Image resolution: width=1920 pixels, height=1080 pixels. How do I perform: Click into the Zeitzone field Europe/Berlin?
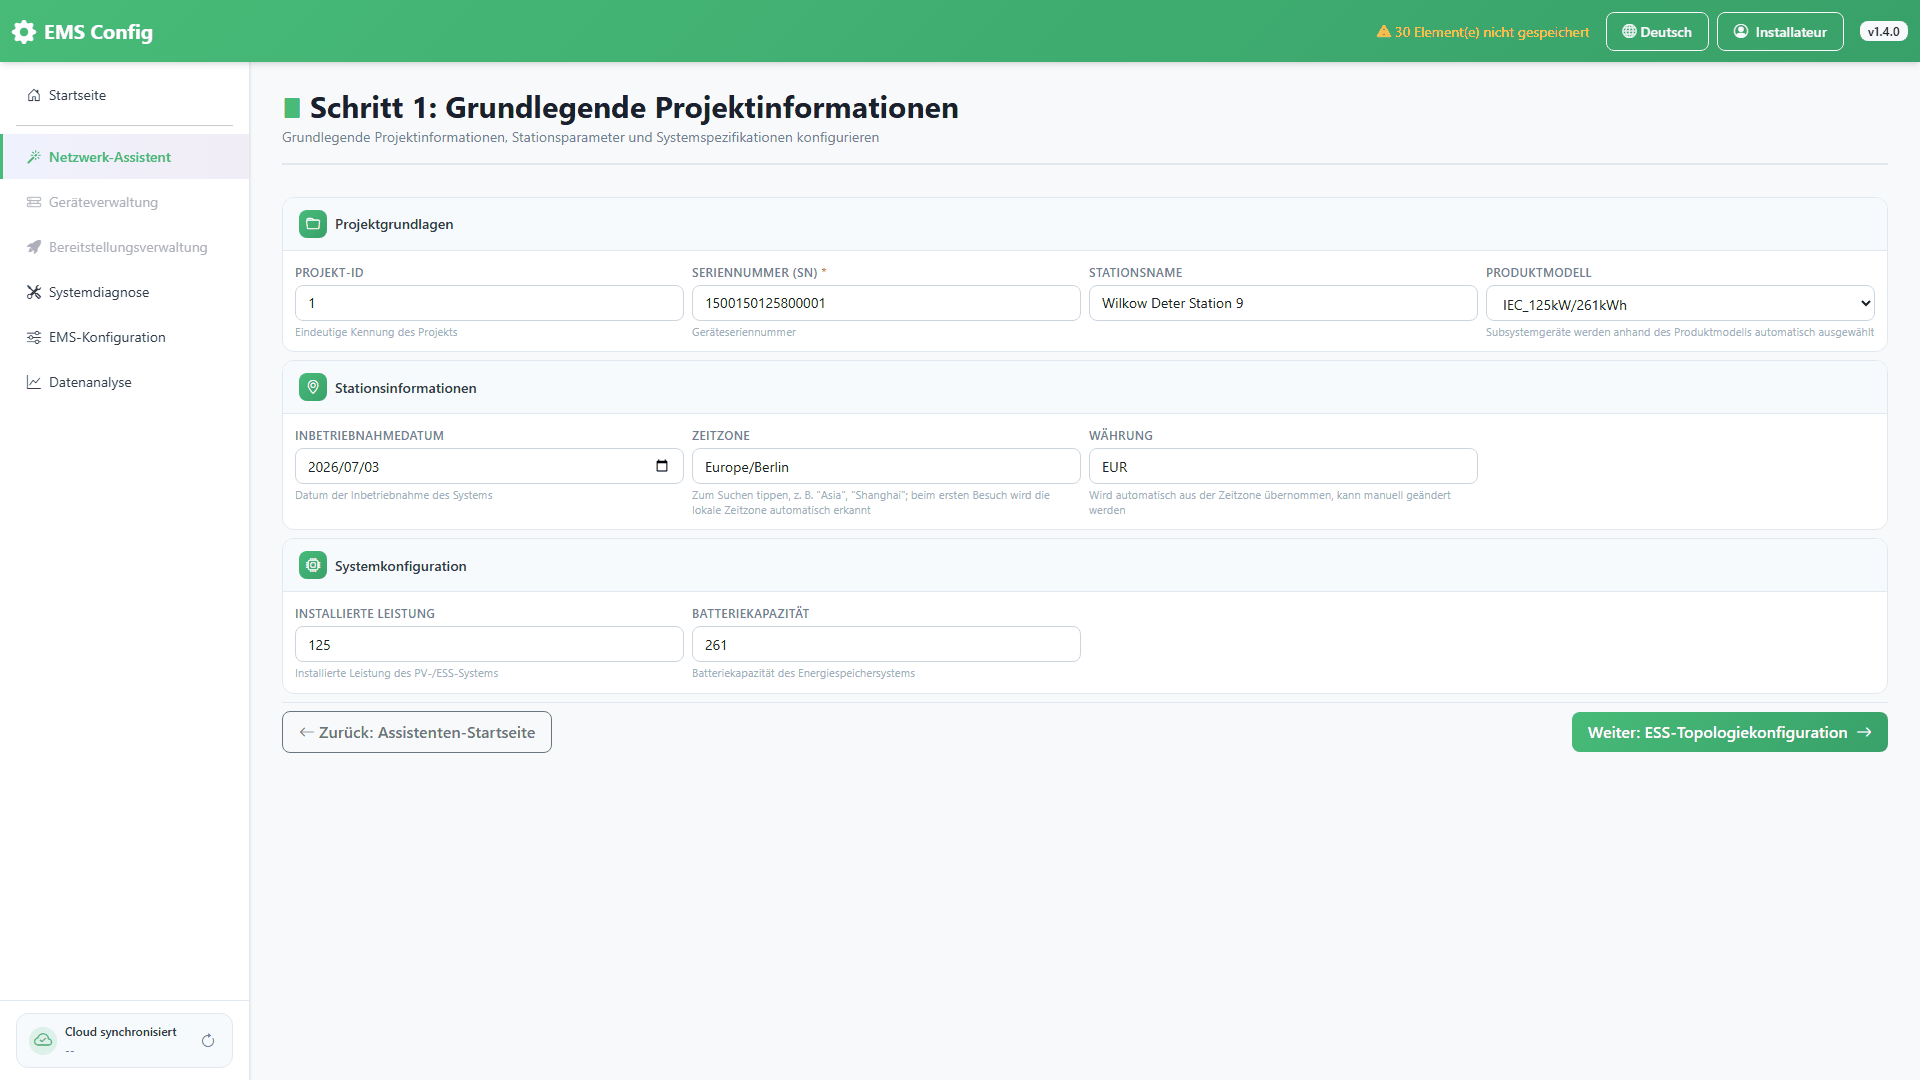[886, 466]
